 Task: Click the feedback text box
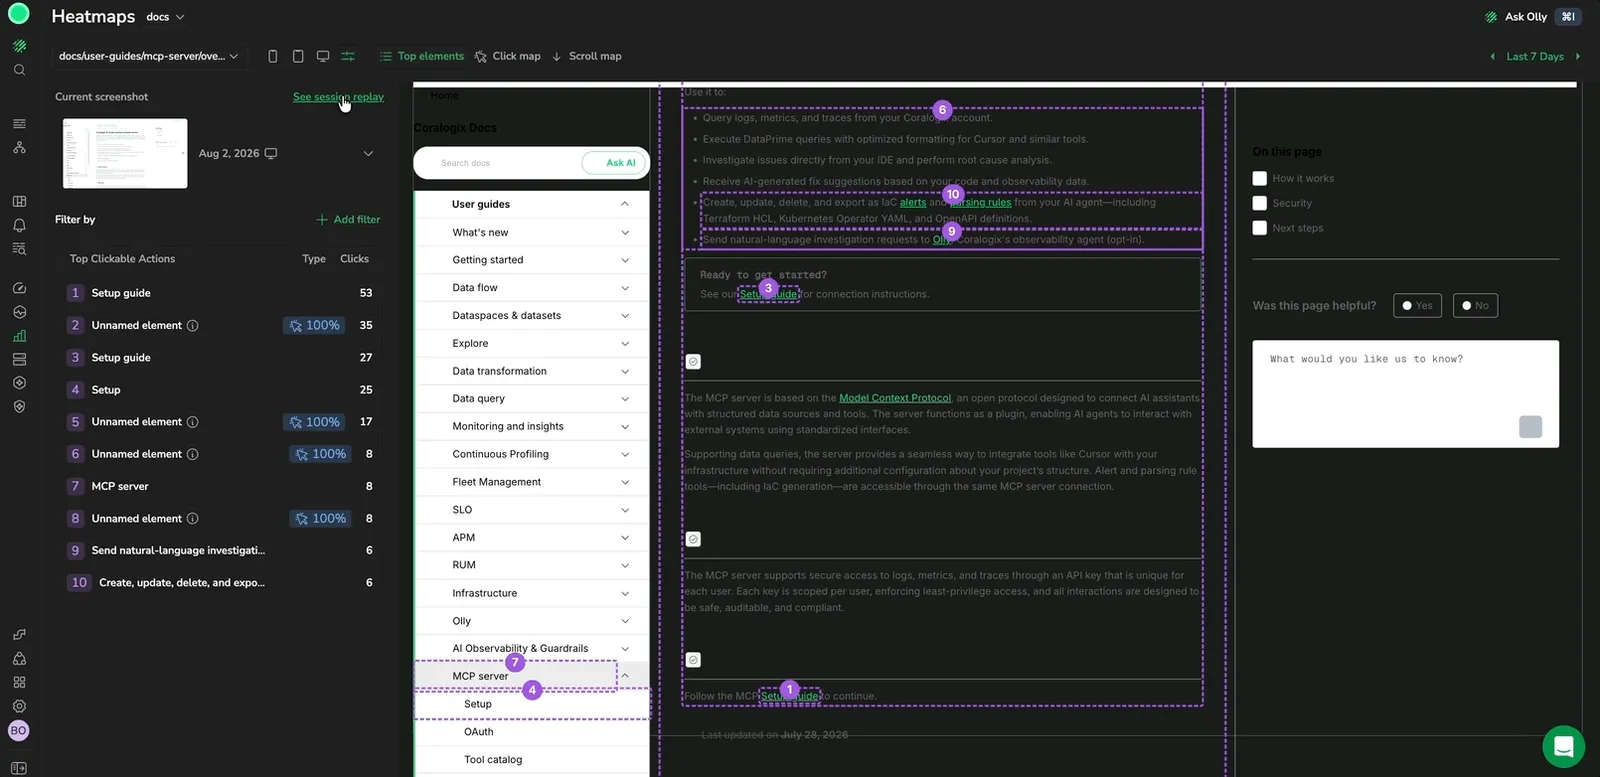coord(1405,394)
